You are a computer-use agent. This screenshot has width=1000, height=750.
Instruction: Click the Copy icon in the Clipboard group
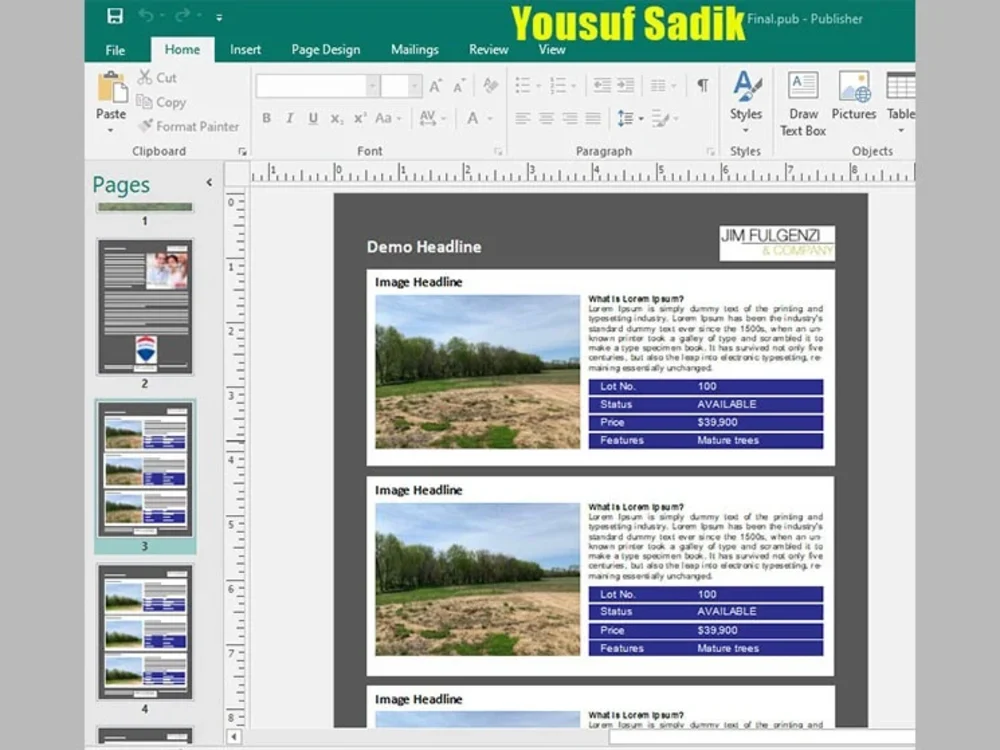click(144, 102)
